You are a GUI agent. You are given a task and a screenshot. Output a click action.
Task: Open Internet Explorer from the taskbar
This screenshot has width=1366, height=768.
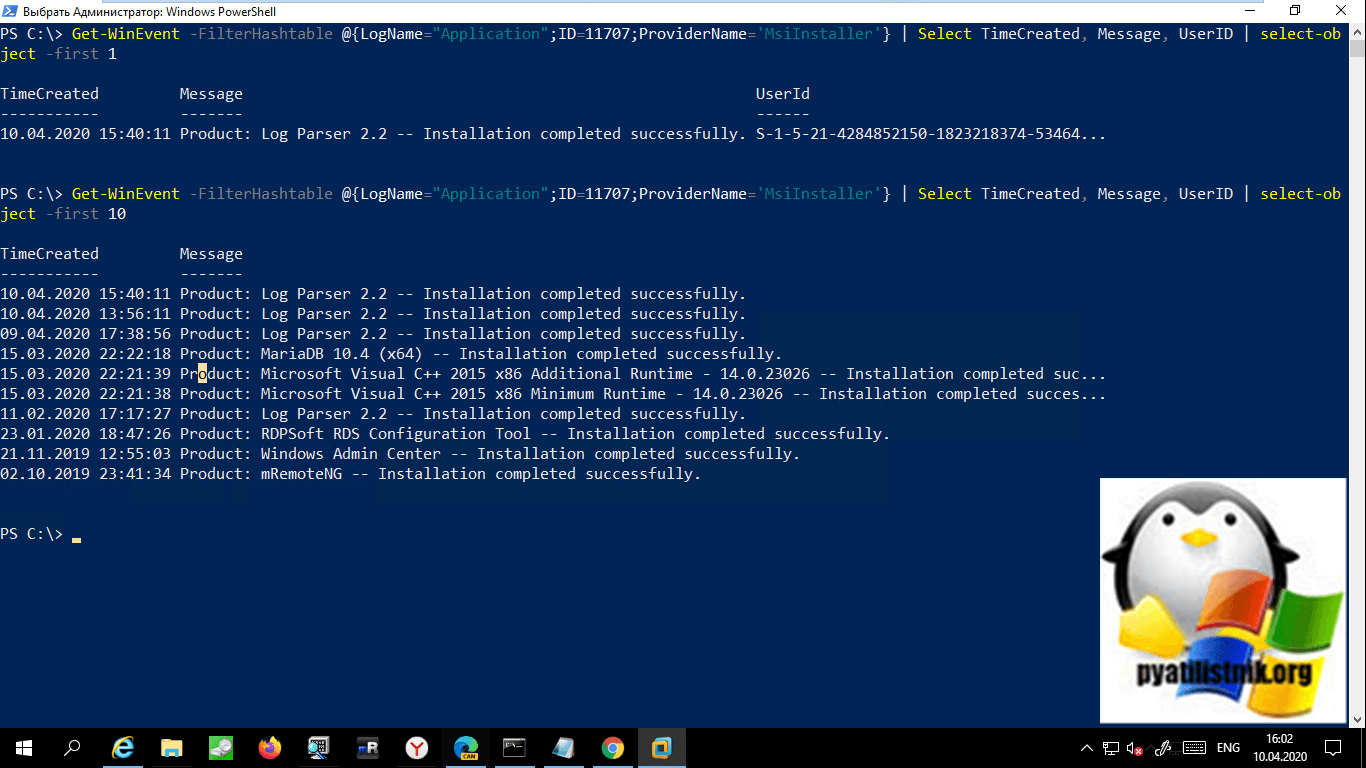pyautogui.click(x=123, y=747)
